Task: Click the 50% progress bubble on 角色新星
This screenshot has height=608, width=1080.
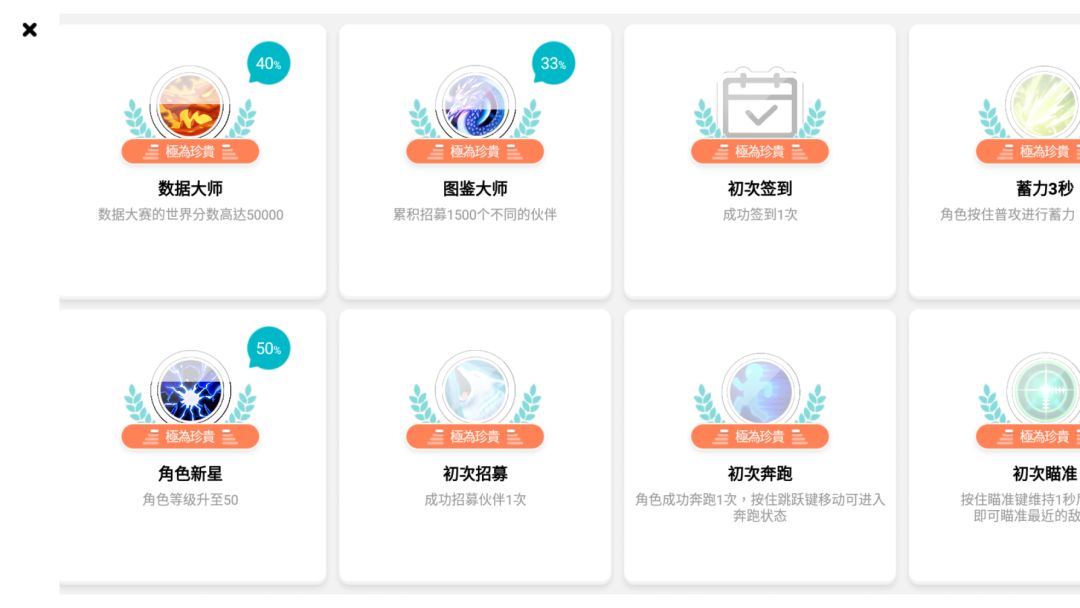Action: (x=269, y=348)
